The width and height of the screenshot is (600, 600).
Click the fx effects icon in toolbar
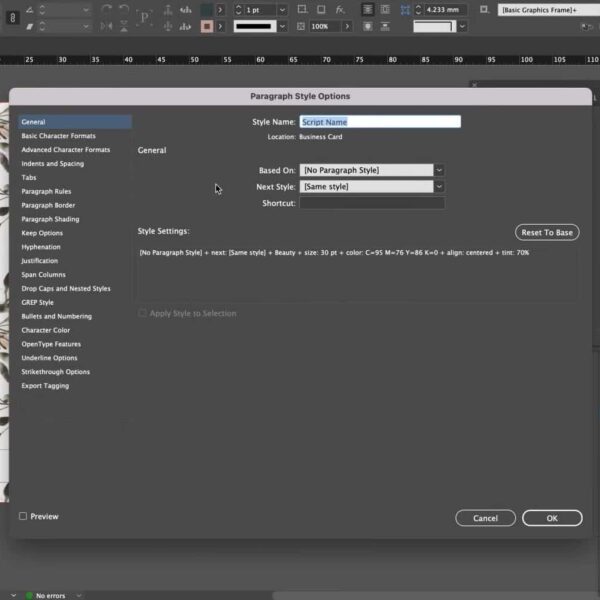(341, 9)
